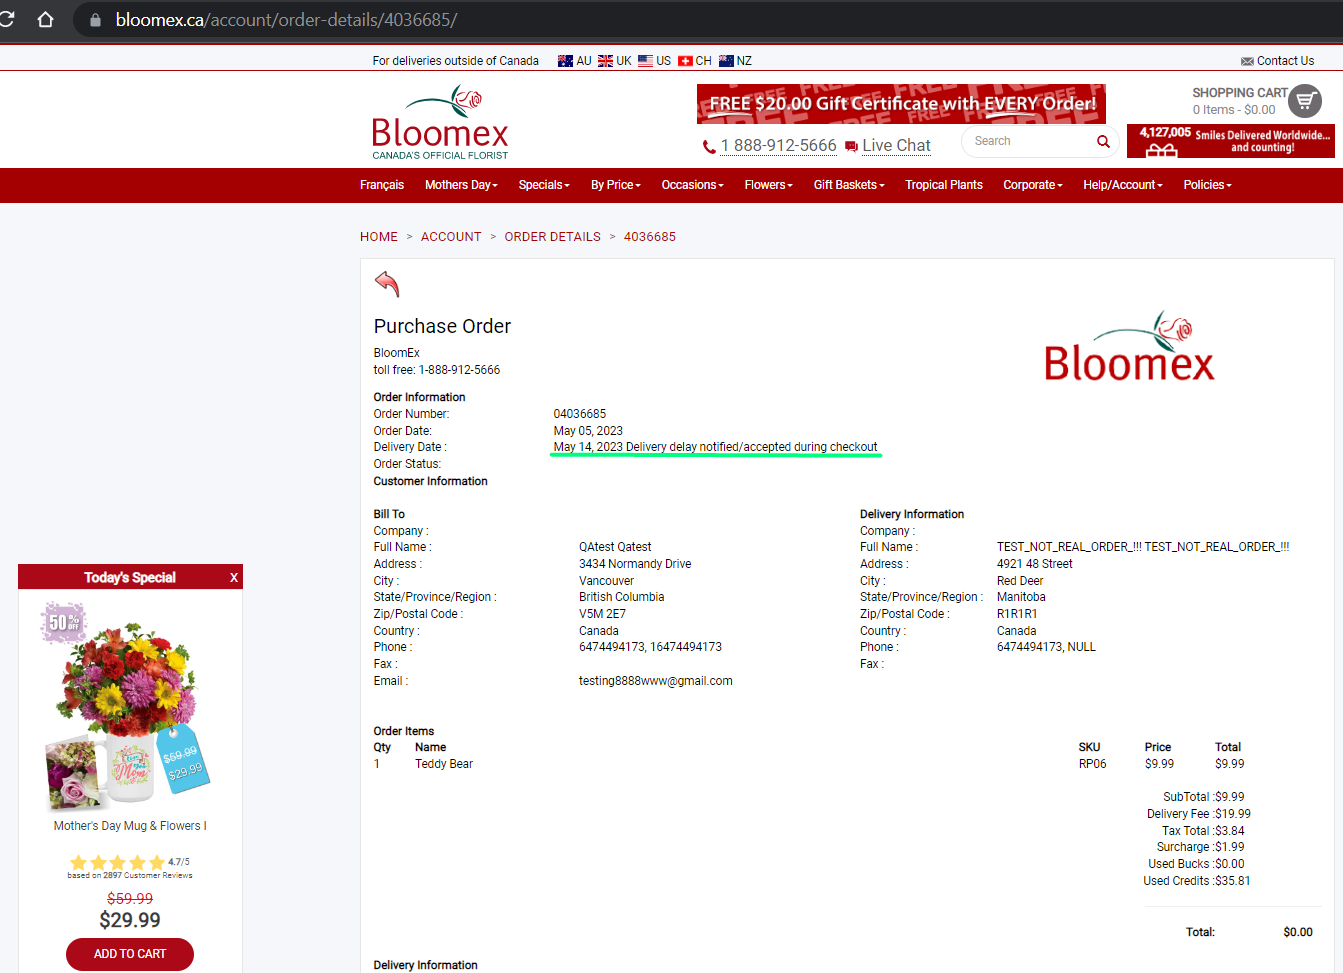Click the Bloomex logo in header
The width and height of the screenshot is (1343, 973).
click(x=440, y=122)
